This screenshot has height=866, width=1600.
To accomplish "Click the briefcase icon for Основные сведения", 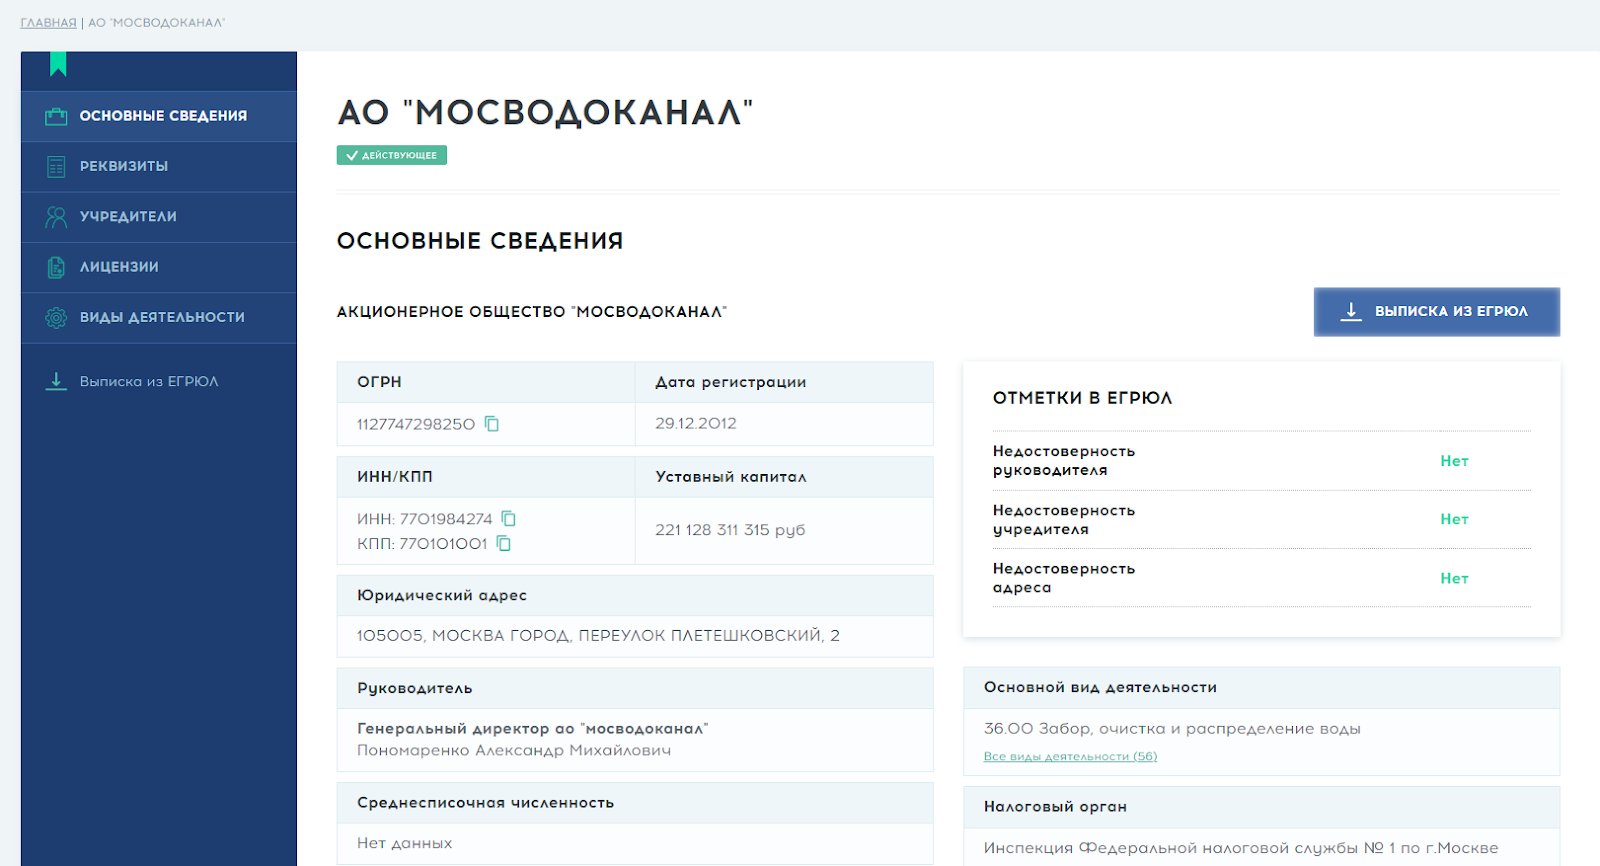I will point(56,116).
